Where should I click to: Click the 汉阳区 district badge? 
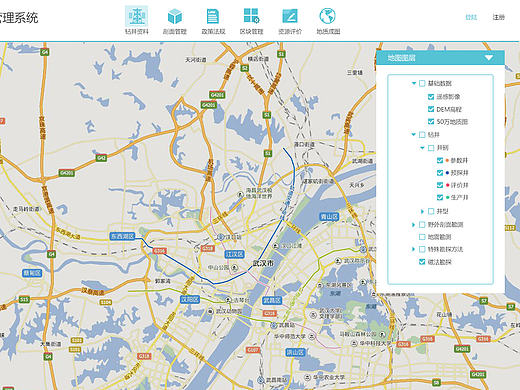pyautogui.click(x=190, y=299)
